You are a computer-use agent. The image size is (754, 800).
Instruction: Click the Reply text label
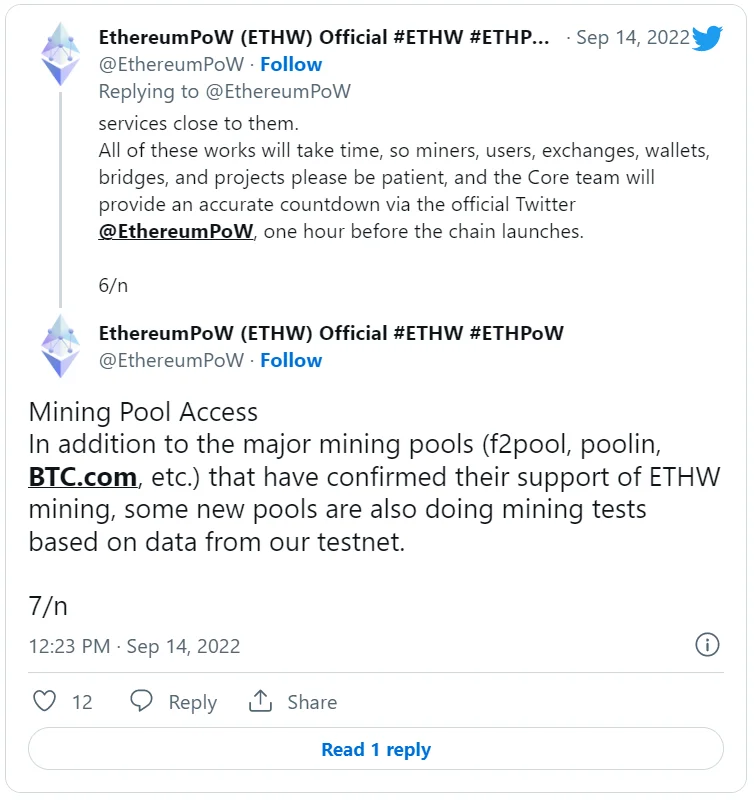(192, 703)
